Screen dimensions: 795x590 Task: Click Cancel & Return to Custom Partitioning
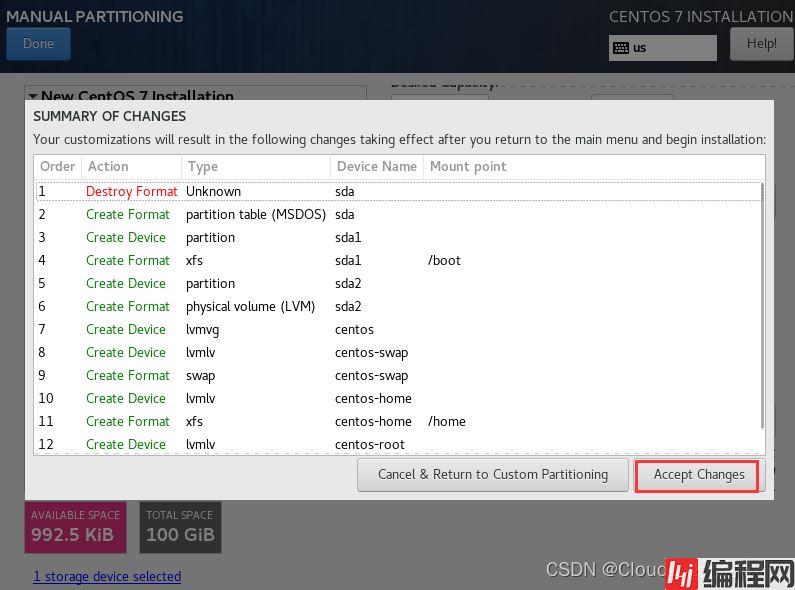(x=493, y=475)
